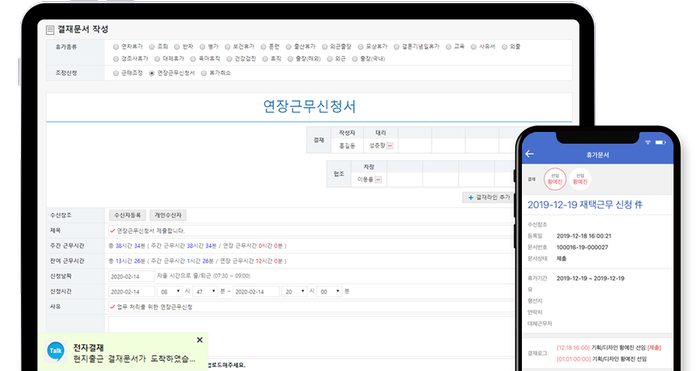
Task: Click the 사유 text field
Action: pyautogui.click(x=311, y=307)
